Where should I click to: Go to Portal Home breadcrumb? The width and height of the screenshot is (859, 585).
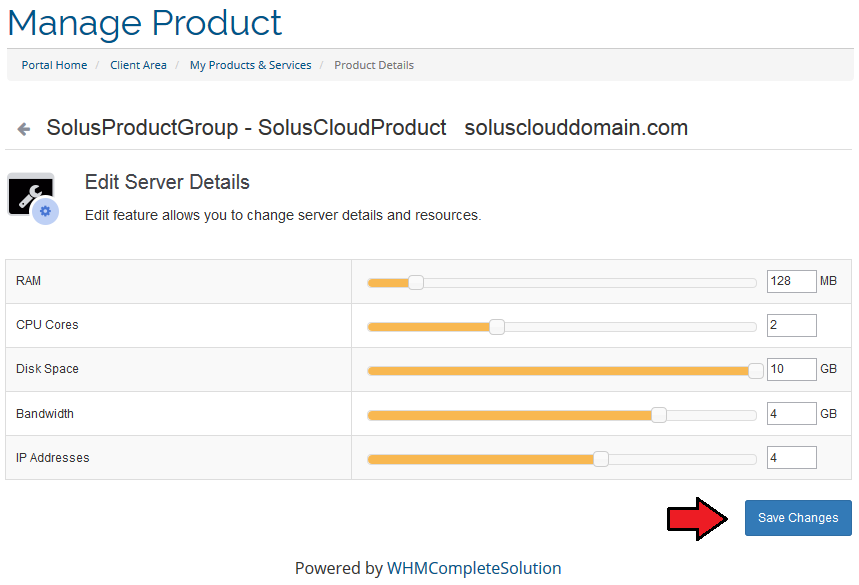(x=54, y=65)
